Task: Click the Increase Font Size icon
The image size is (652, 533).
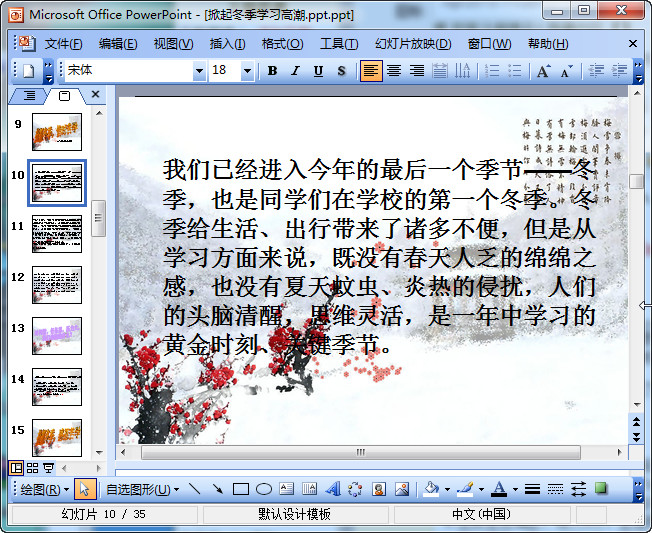Action: pyautogui.click(x=543, y=71)
